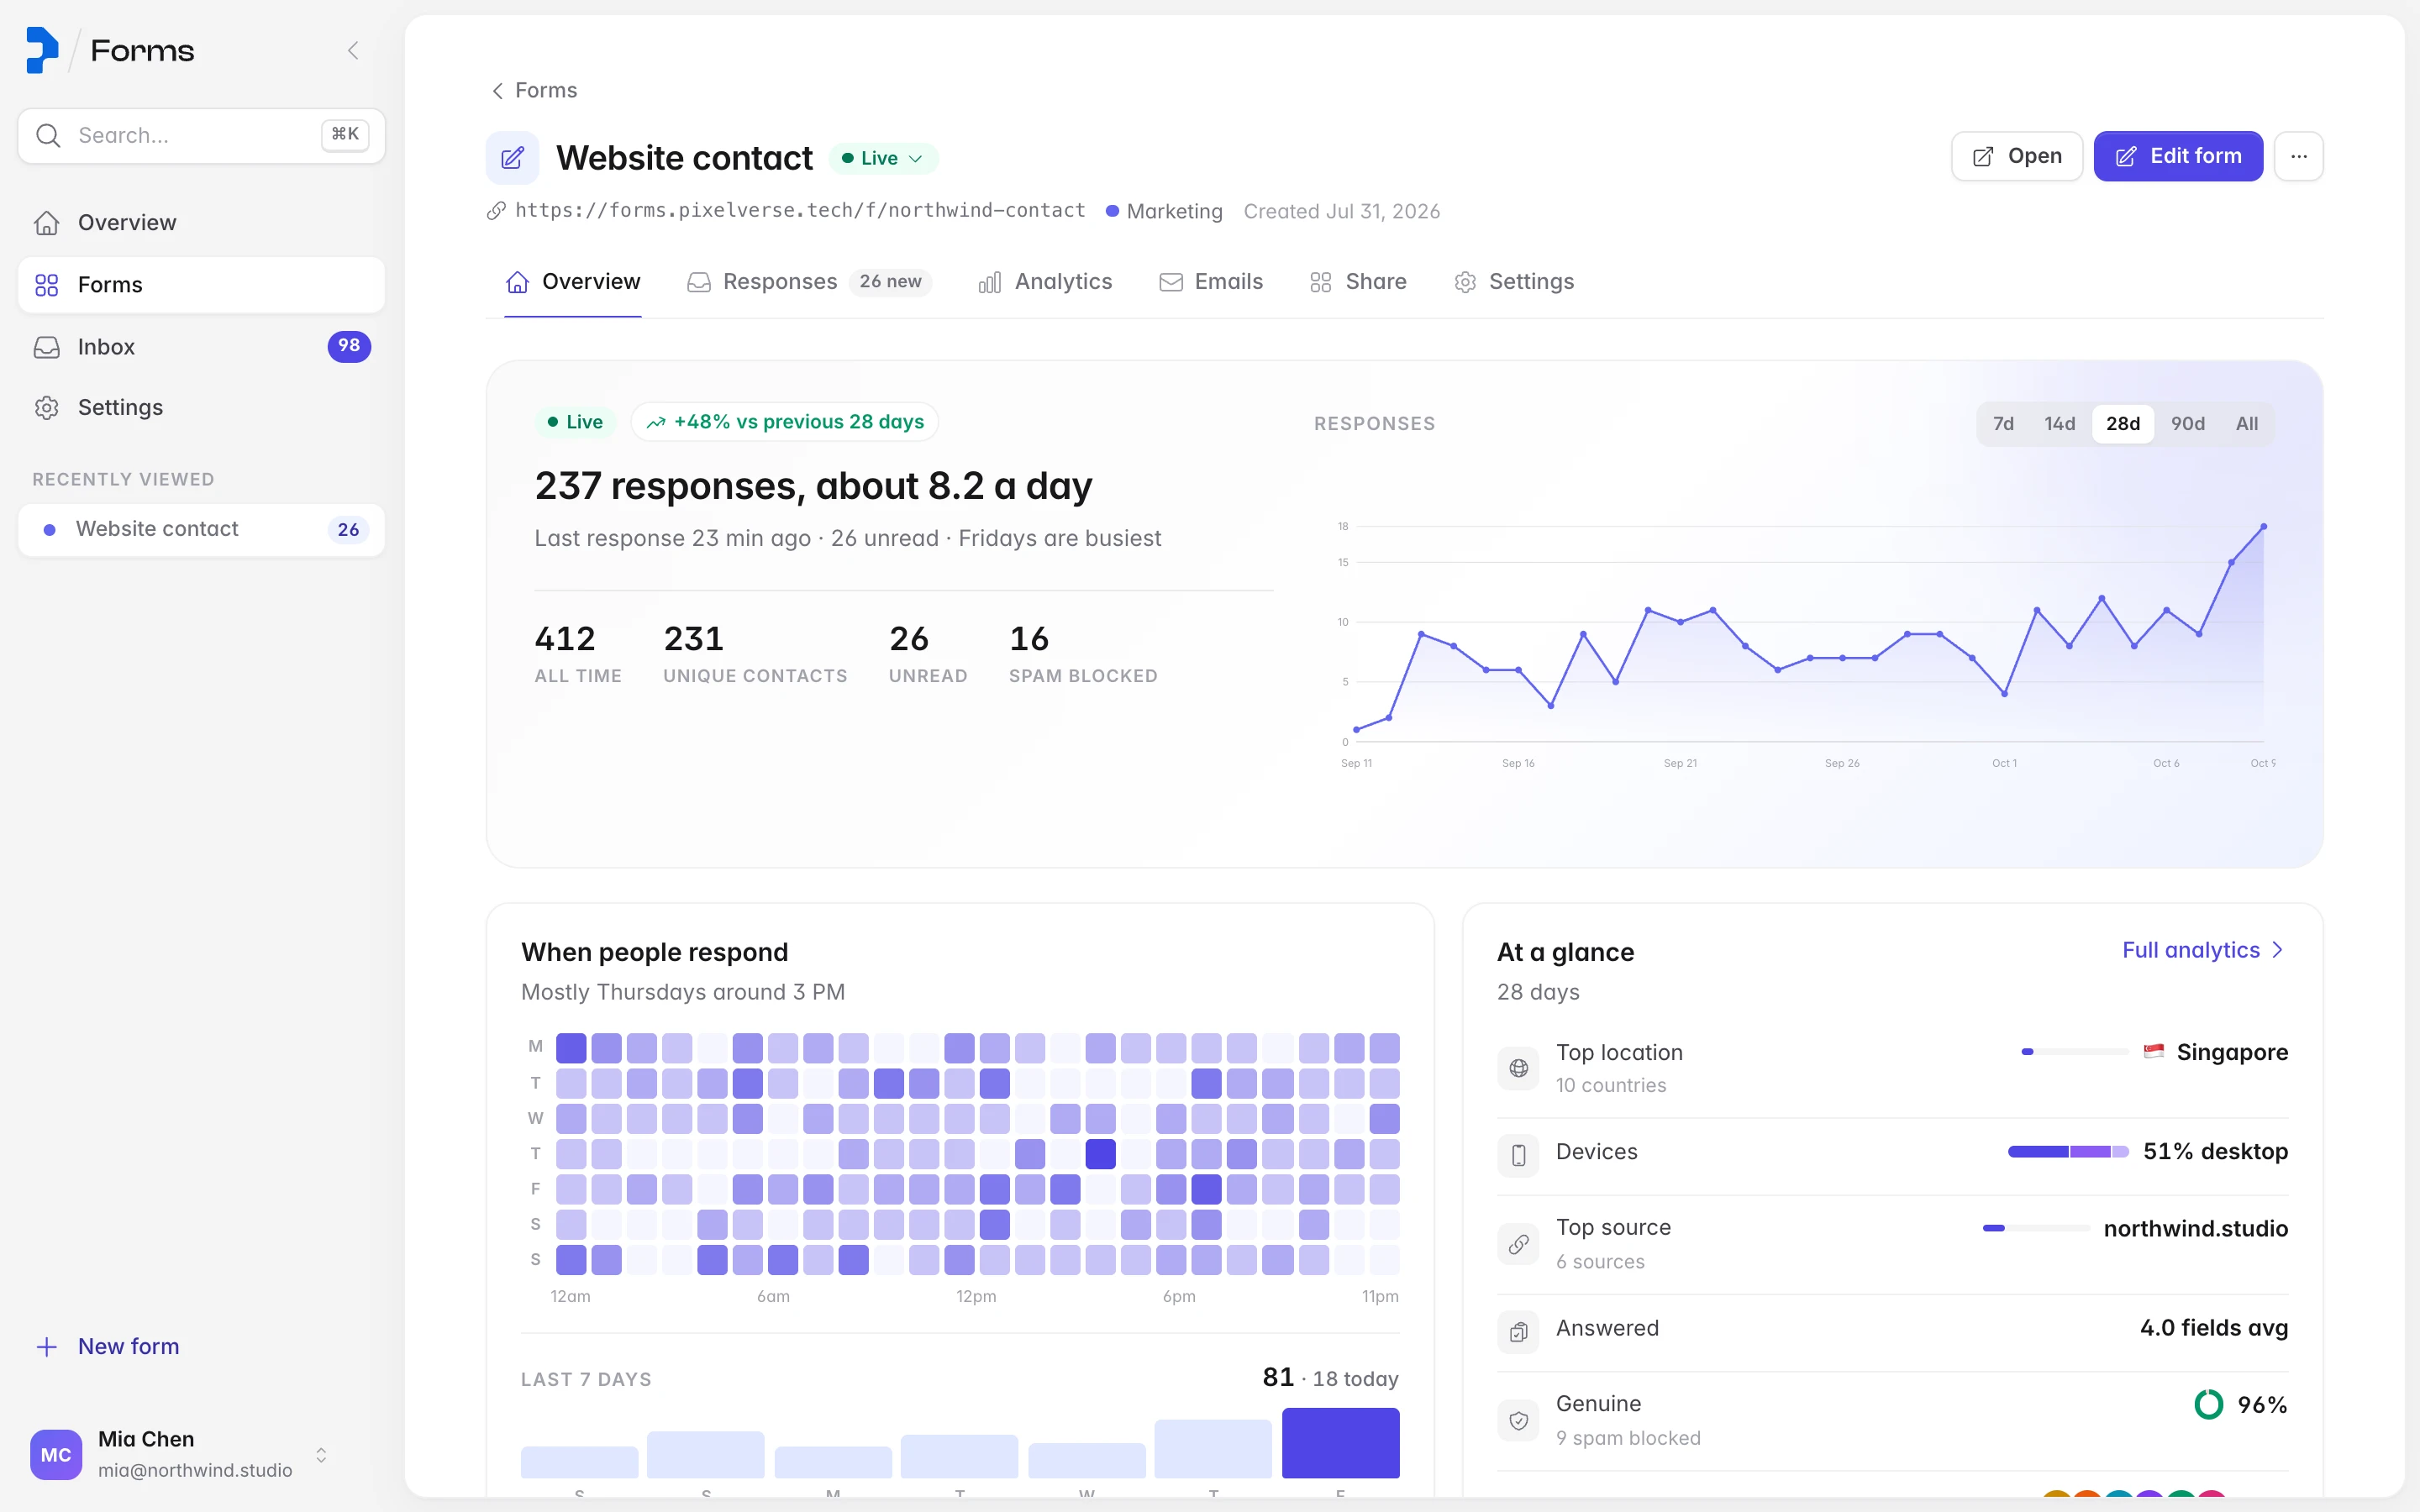Click the back chevron beside Forms breadcrumb
The image size is (2420, 1512).
tap(497, 91)
